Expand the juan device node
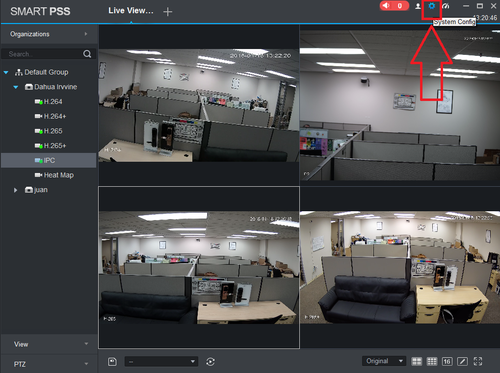The width and height of the screenshot is (500, 373). point(15,190)
